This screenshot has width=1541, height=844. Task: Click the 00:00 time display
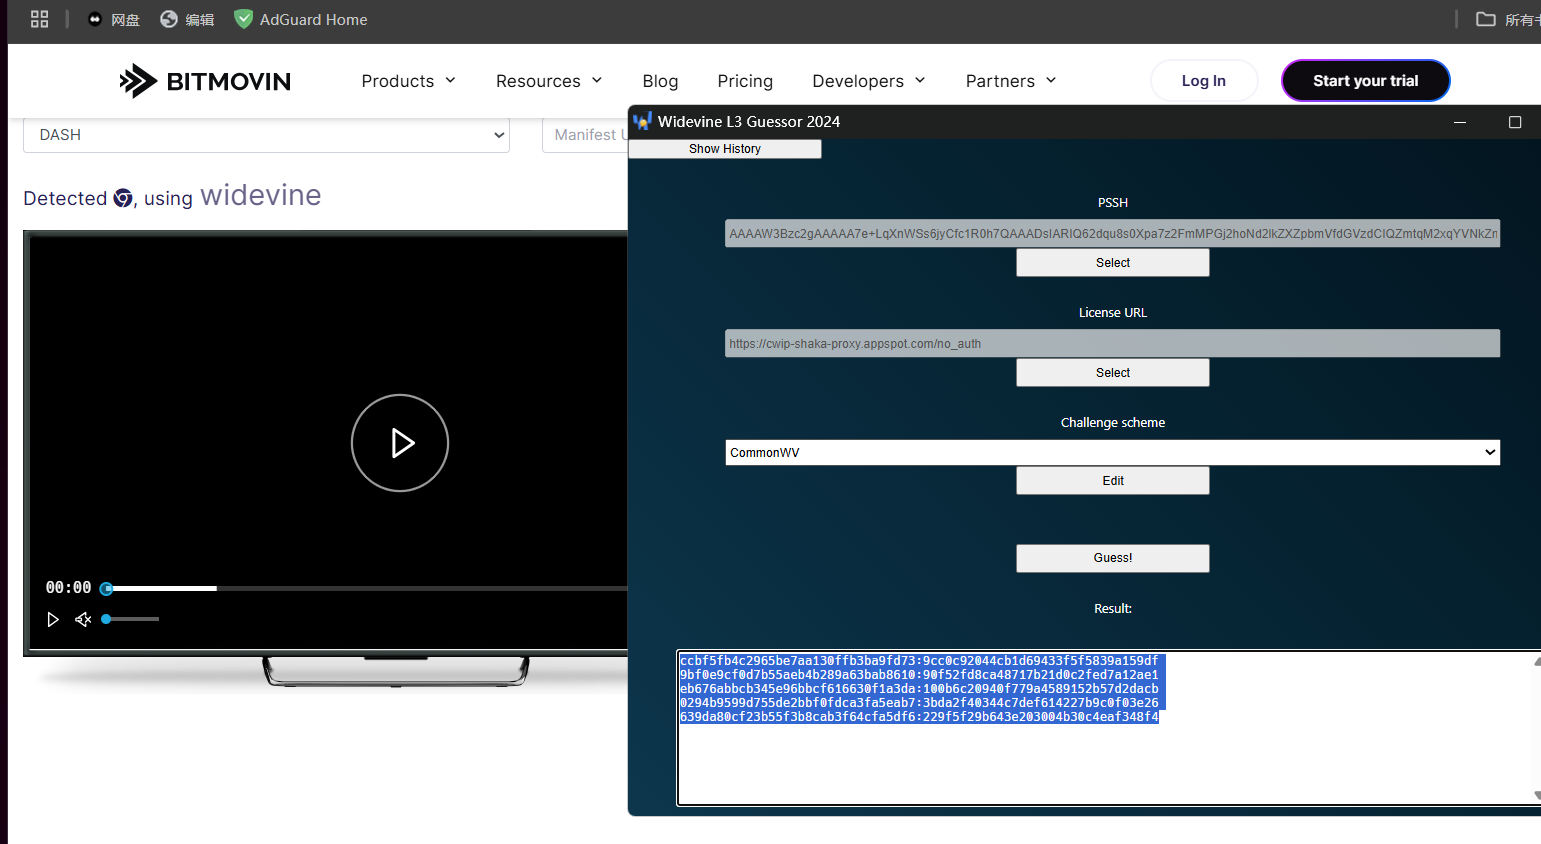coord(68,588)
